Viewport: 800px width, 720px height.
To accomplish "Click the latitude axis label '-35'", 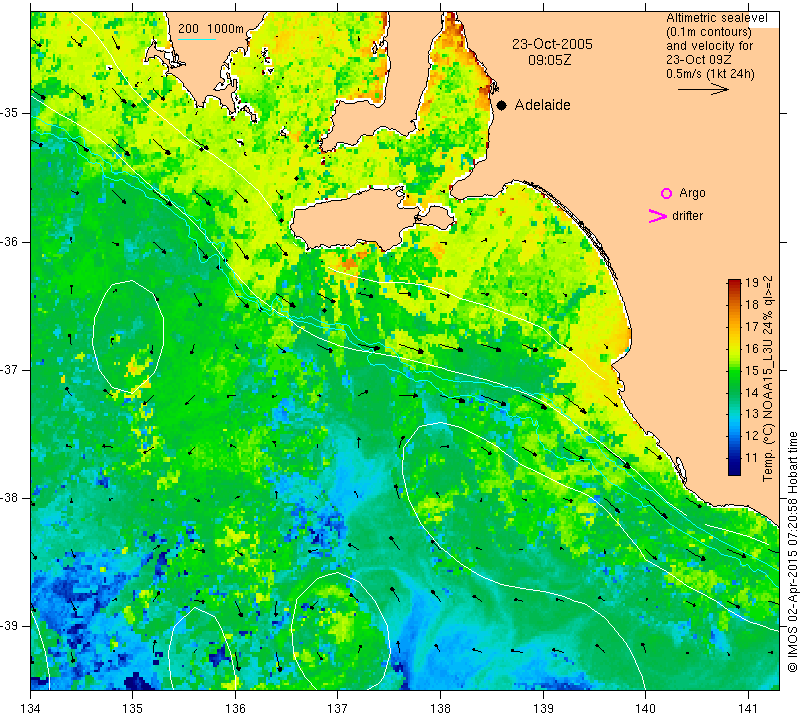I will pyautogui.click(x=10, y=113).
